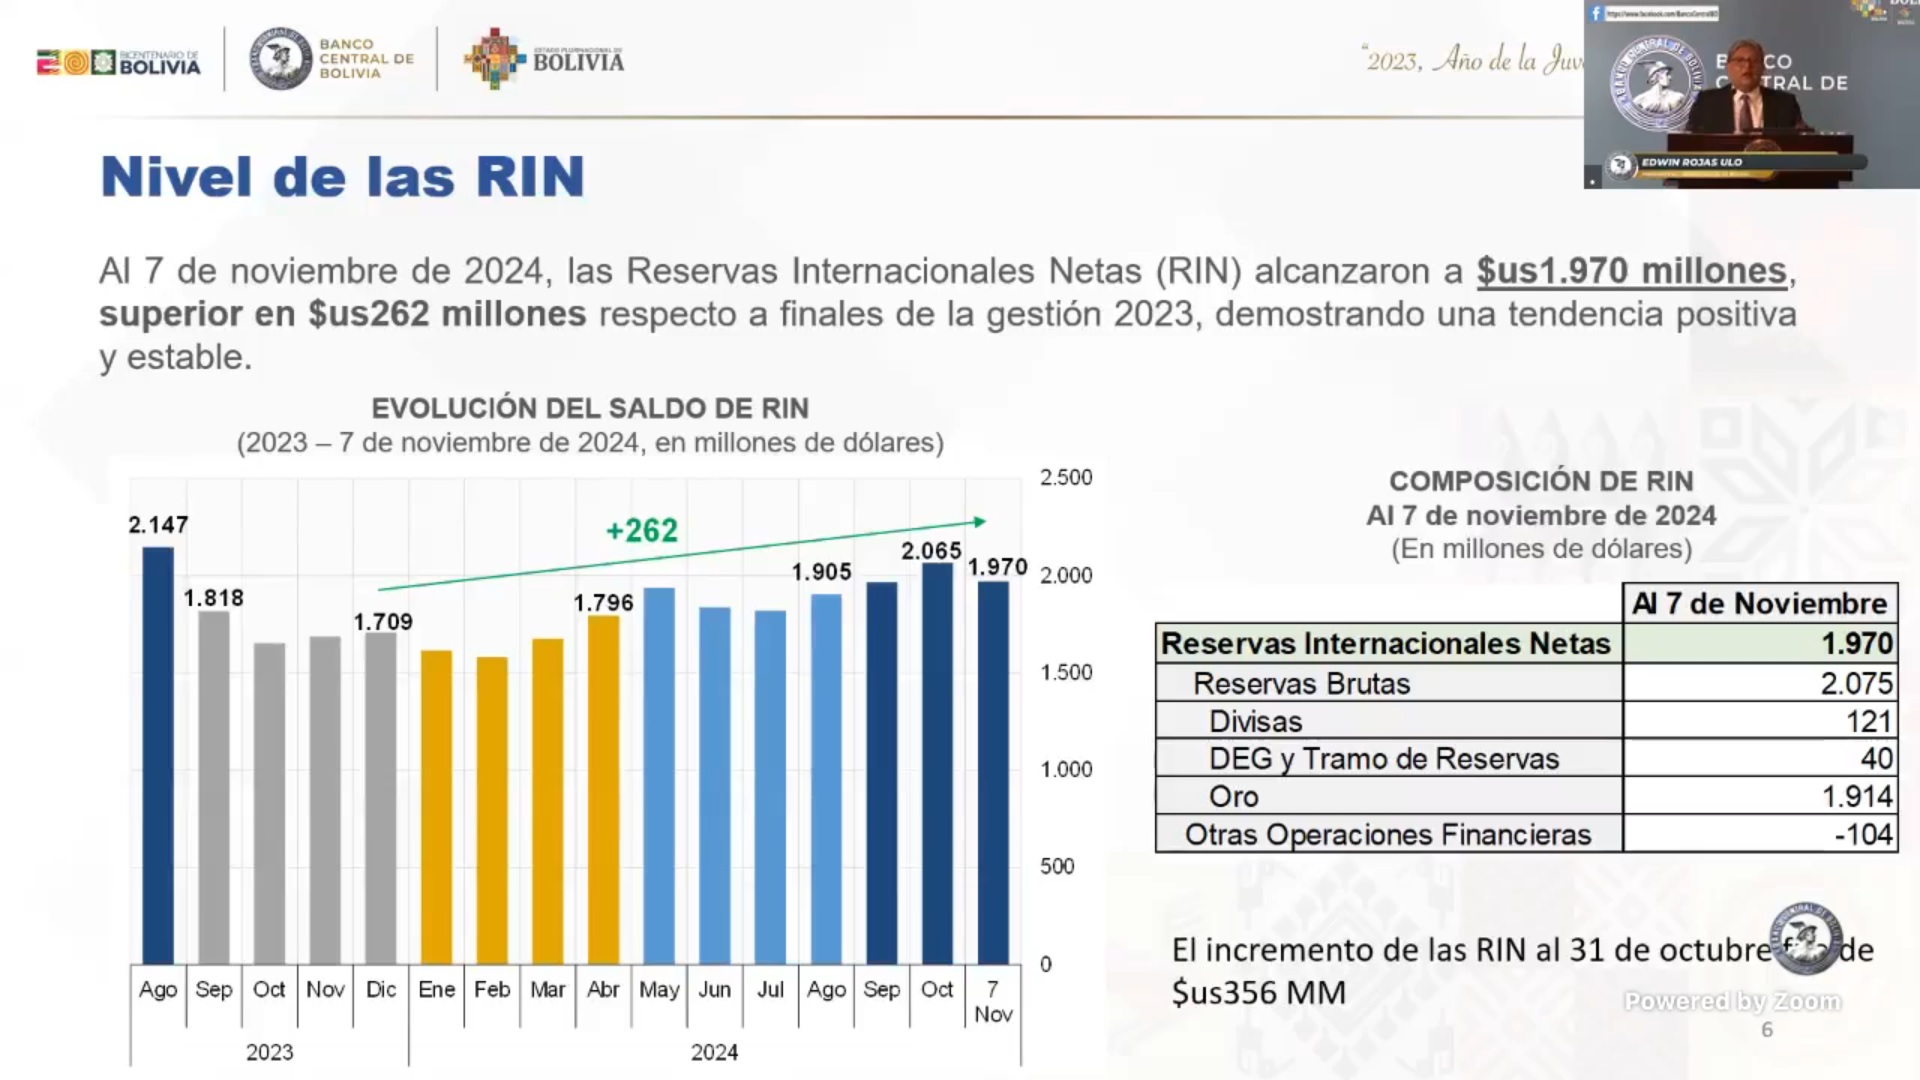The width and height of the screenshot is (1920, 1080).
Task: Click the underlined $us1.970 millones text
Action: pyautogui.click(x=1628, y=269)
